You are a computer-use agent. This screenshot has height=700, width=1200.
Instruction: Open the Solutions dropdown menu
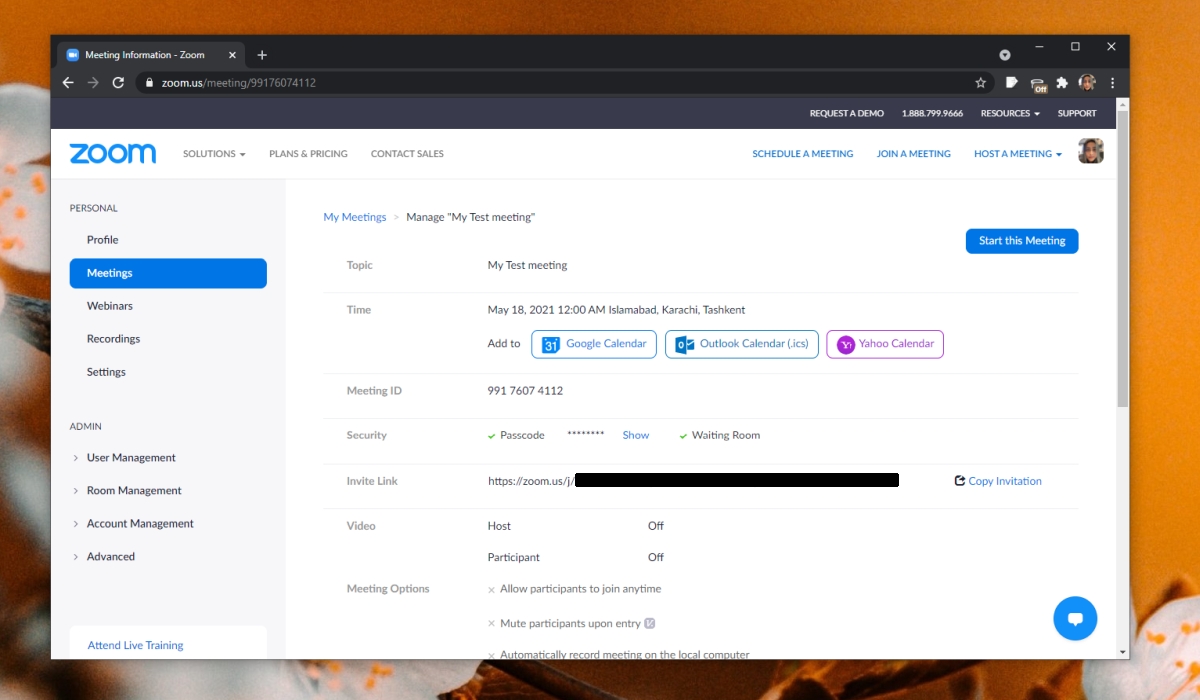coord(213,154)
